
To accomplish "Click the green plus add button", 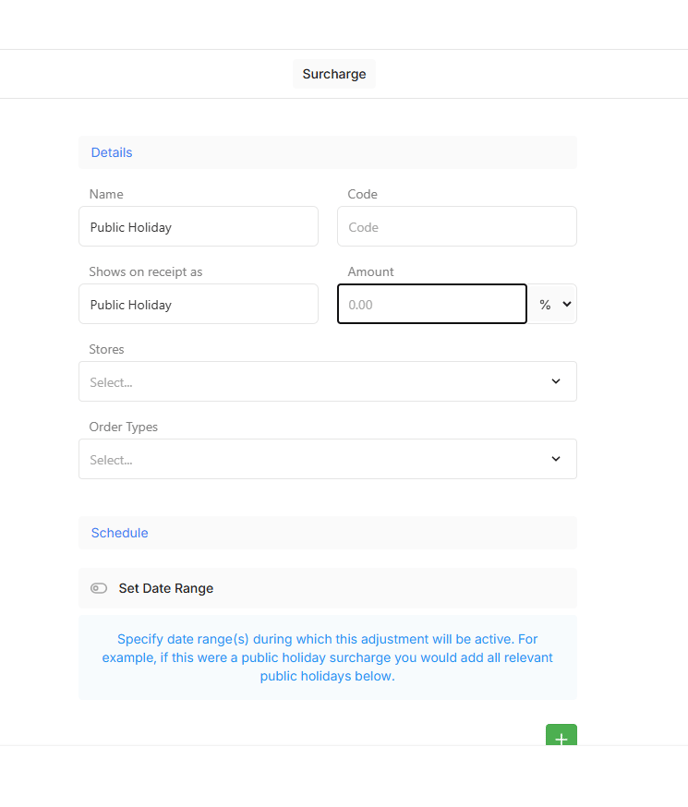I will 561,738.
